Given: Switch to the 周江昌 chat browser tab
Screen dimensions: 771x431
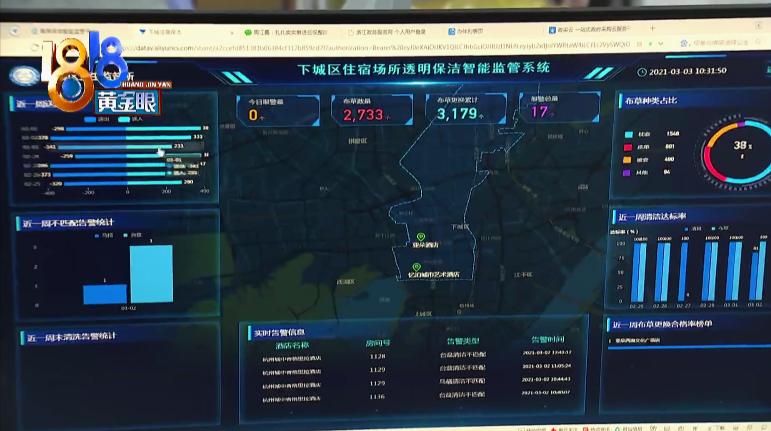Looking at the screenshot, I should [286, 32].
